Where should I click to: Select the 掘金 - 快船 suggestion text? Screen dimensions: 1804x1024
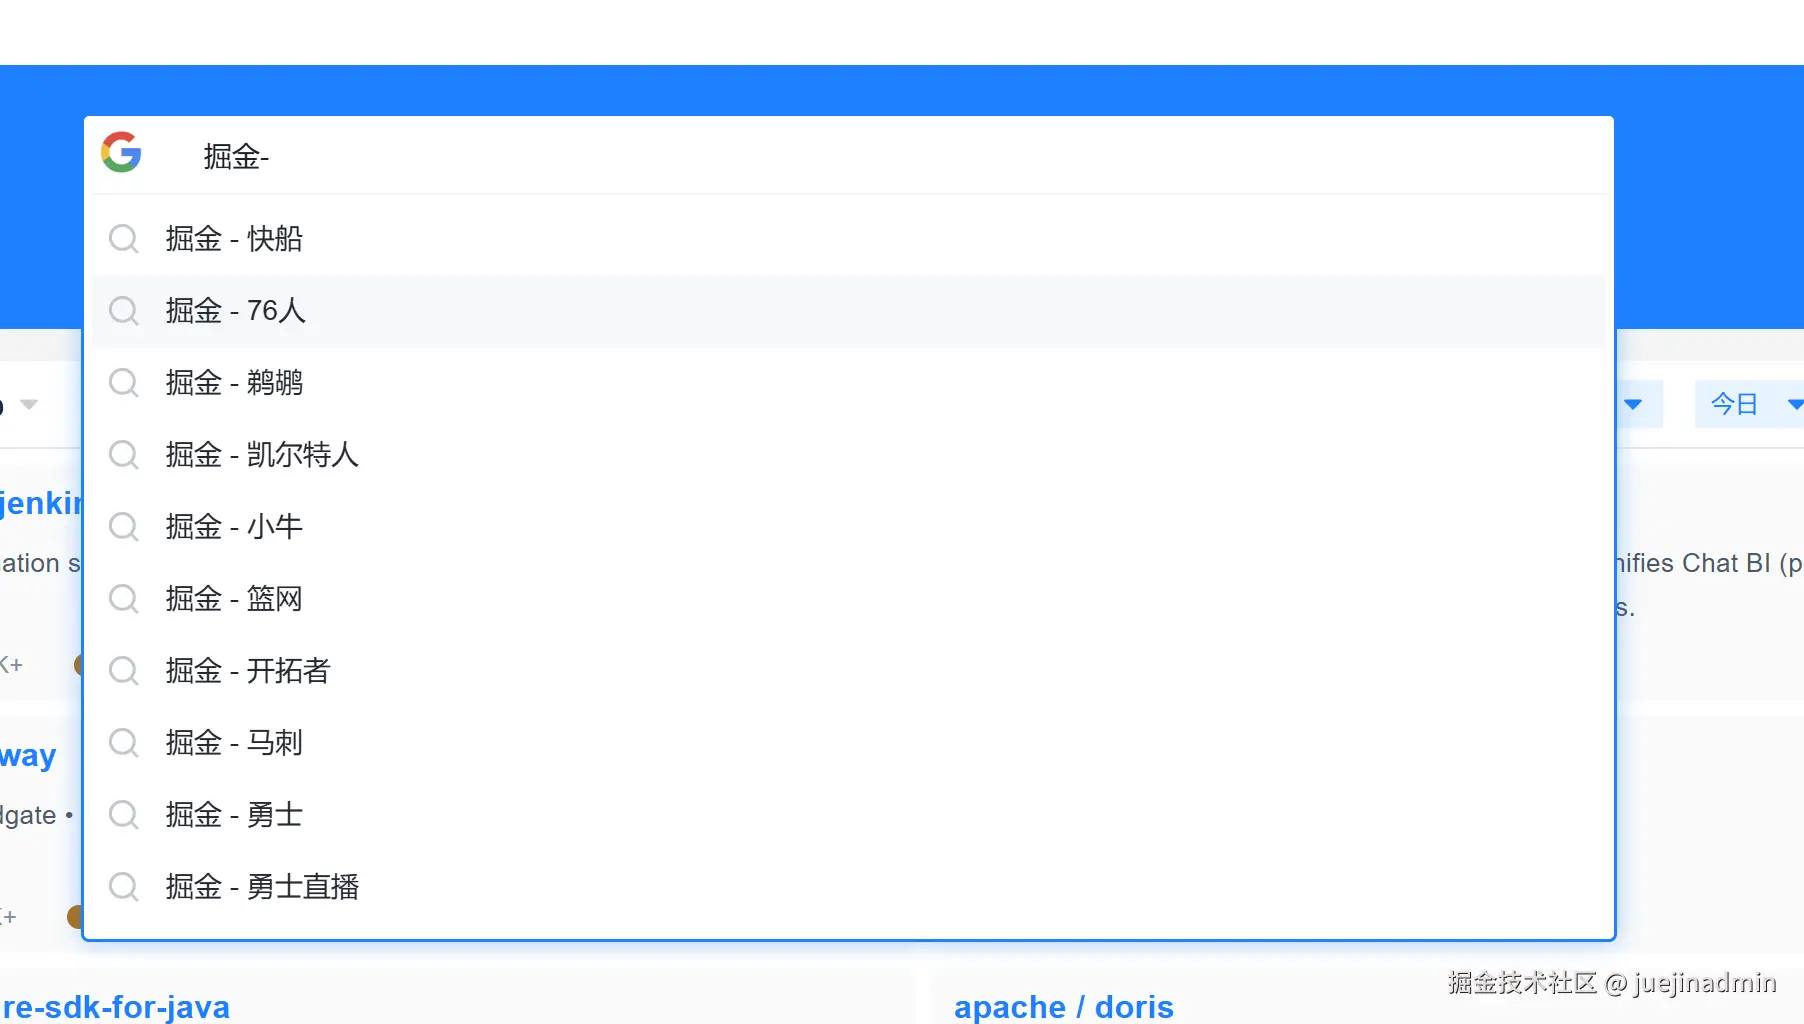pyautogui.click(x=234, y=239)
